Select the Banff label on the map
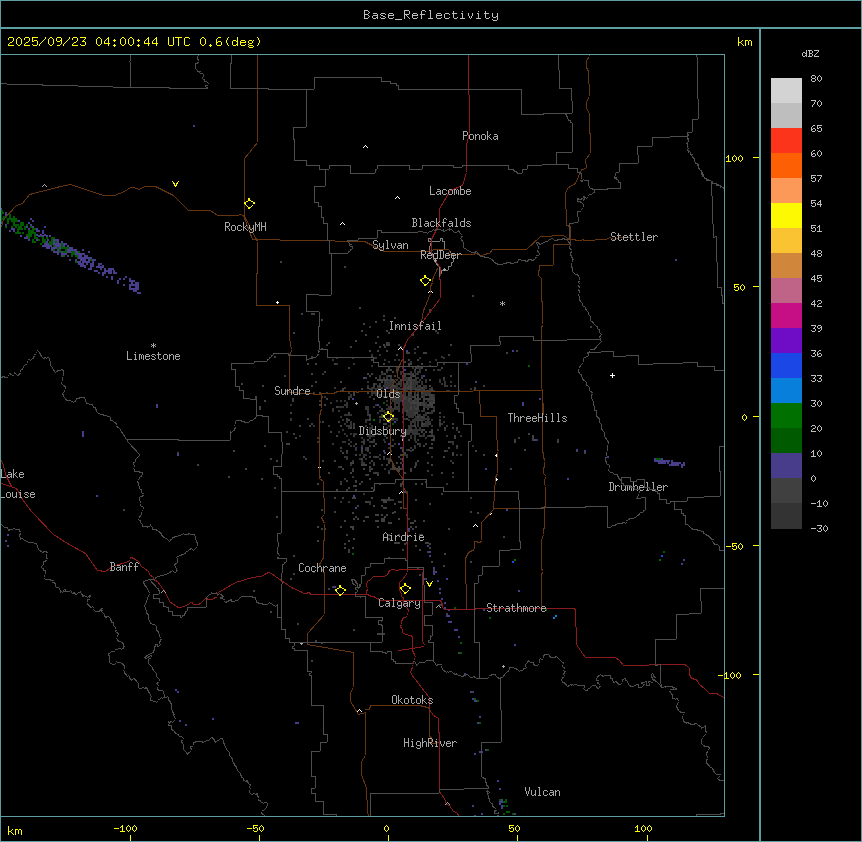This screenshot has height=842, width=862. [x=124, y=567]
